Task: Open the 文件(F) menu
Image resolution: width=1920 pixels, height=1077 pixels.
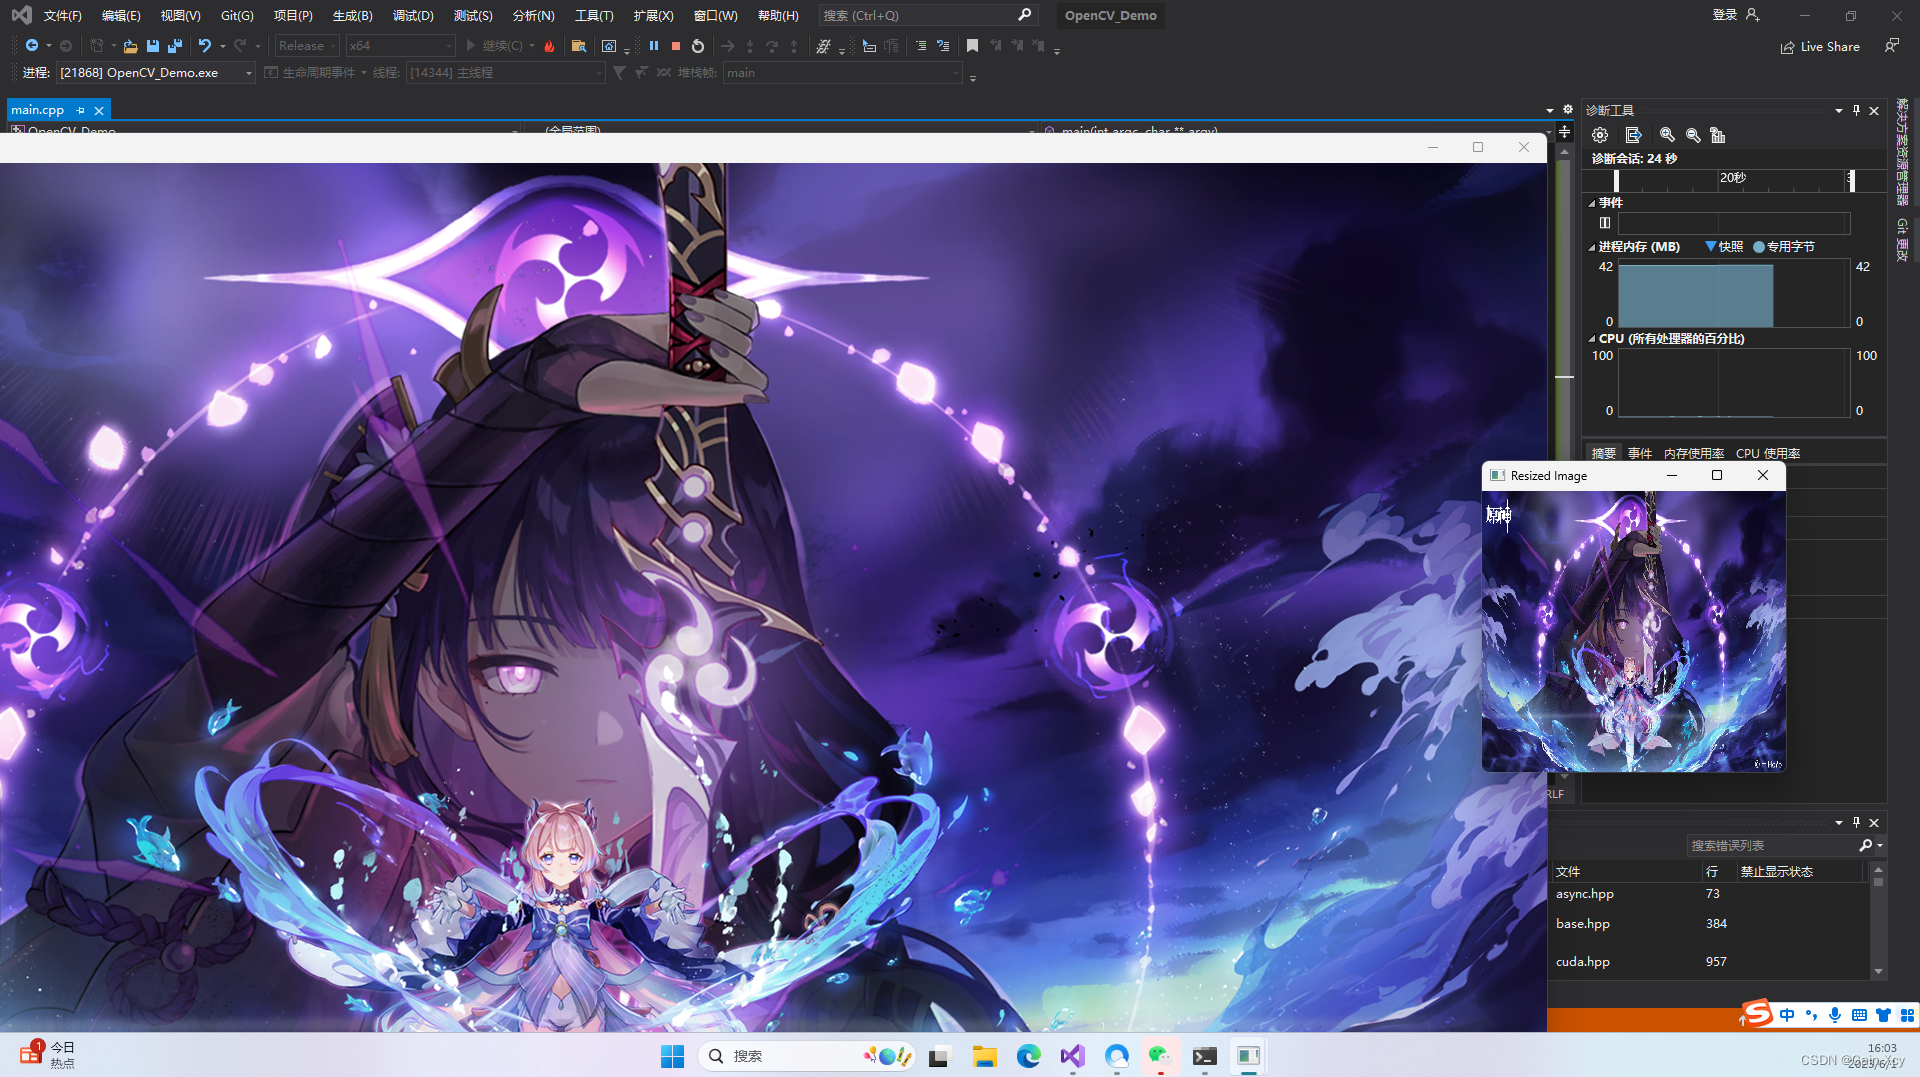Action: point(63,16)
